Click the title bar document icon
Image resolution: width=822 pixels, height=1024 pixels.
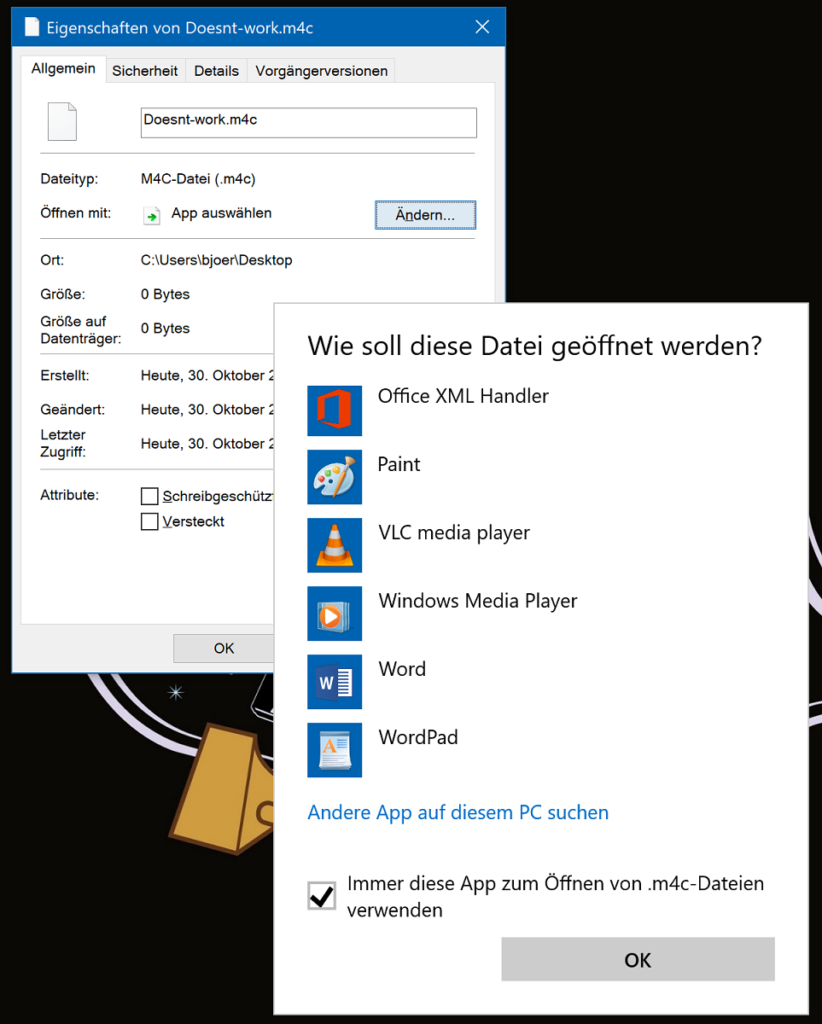(31, 27)
